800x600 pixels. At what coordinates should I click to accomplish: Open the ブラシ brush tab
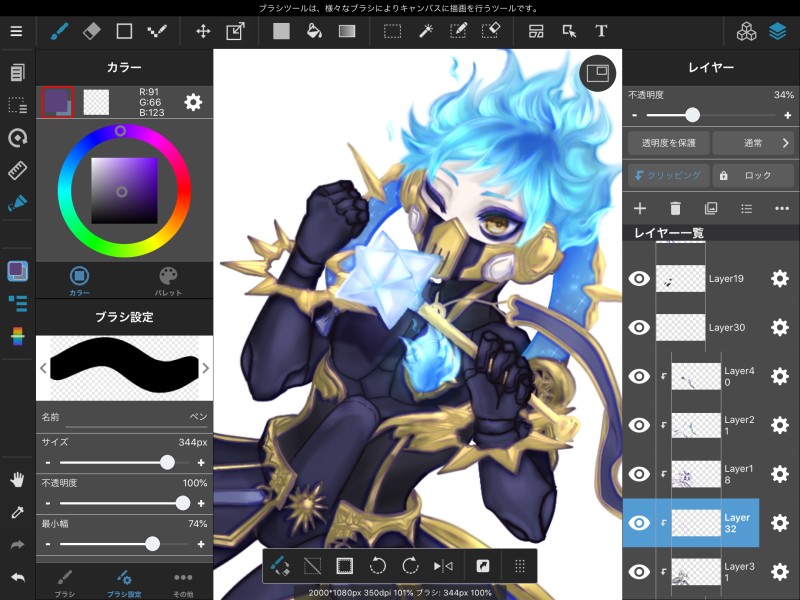65,583
